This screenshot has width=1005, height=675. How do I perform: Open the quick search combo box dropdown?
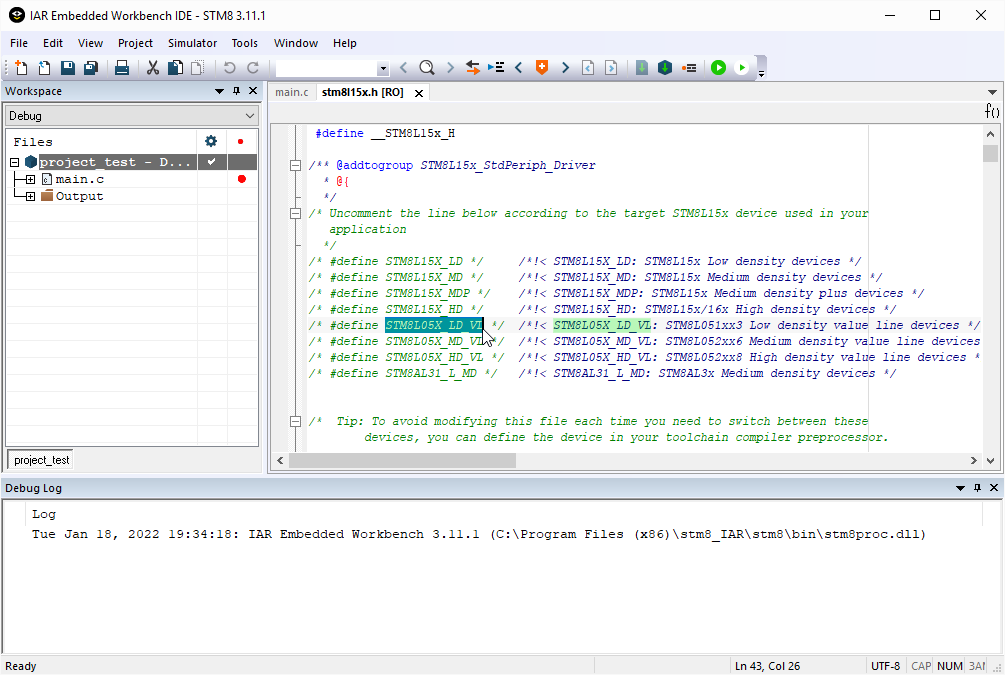pos(383,68)
